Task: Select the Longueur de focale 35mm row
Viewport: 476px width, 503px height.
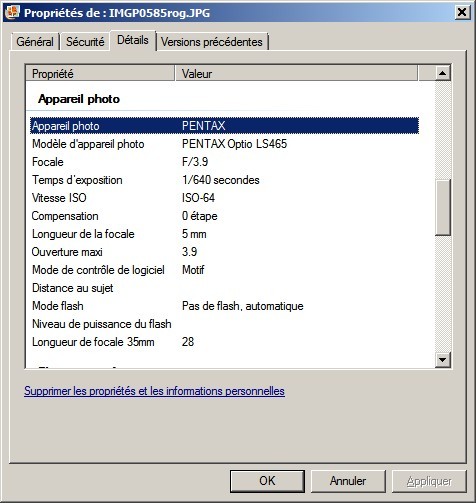Action: [x=224, y=342]
